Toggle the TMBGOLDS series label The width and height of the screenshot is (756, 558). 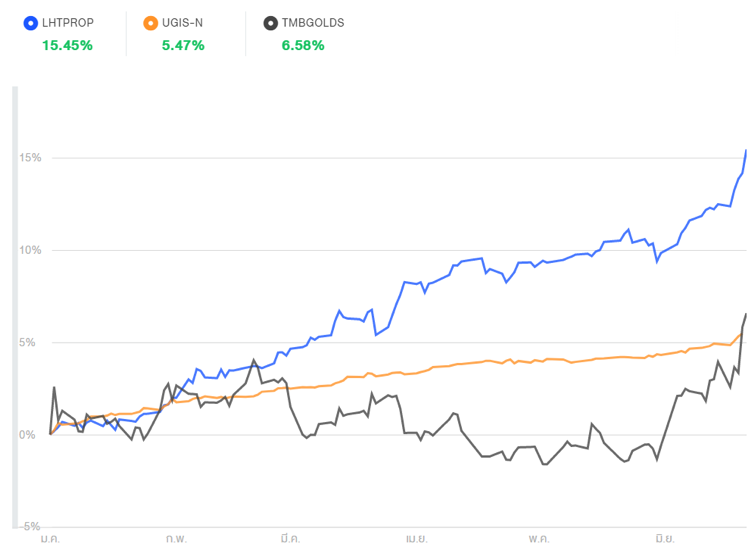coord(315,22)
